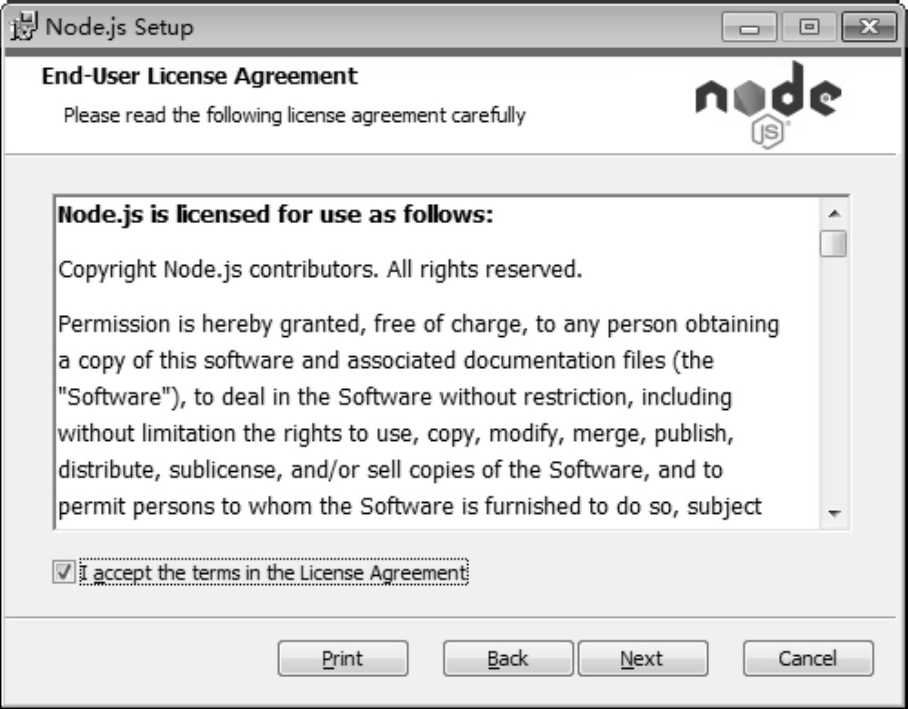Click the End-User License Agreement header title
908x709 pixels.
point(199,75)
